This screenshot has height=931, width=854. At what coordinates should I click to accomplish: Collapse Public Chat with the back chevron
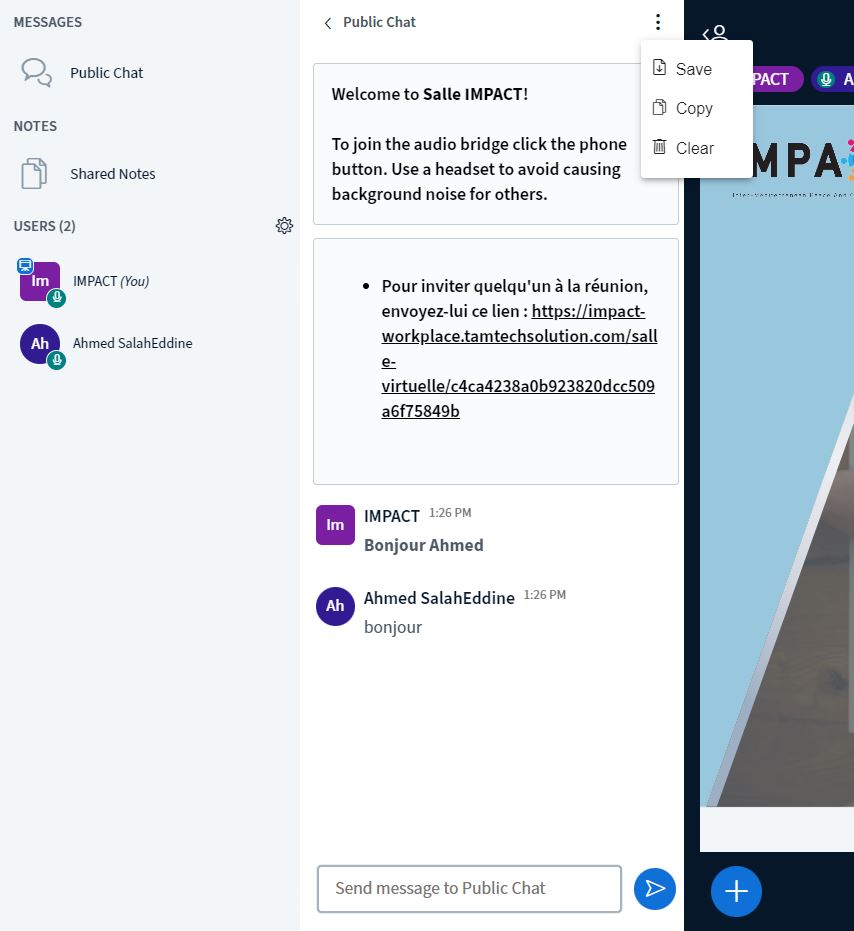[327, 23]
